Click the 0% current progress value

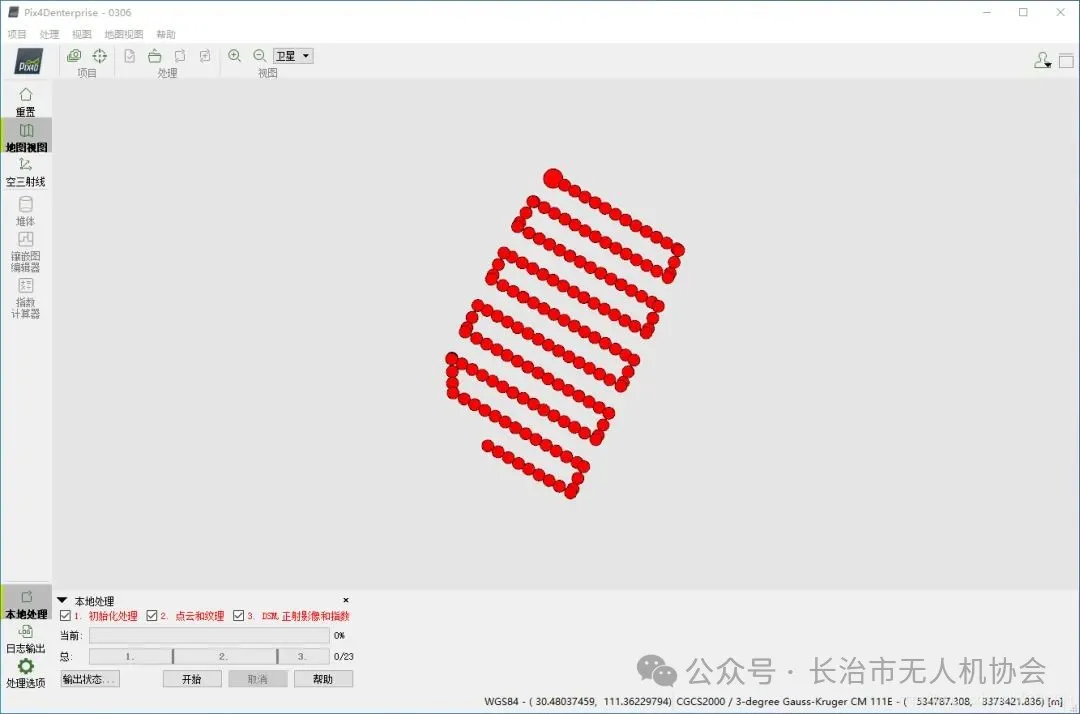coord(339,636)
